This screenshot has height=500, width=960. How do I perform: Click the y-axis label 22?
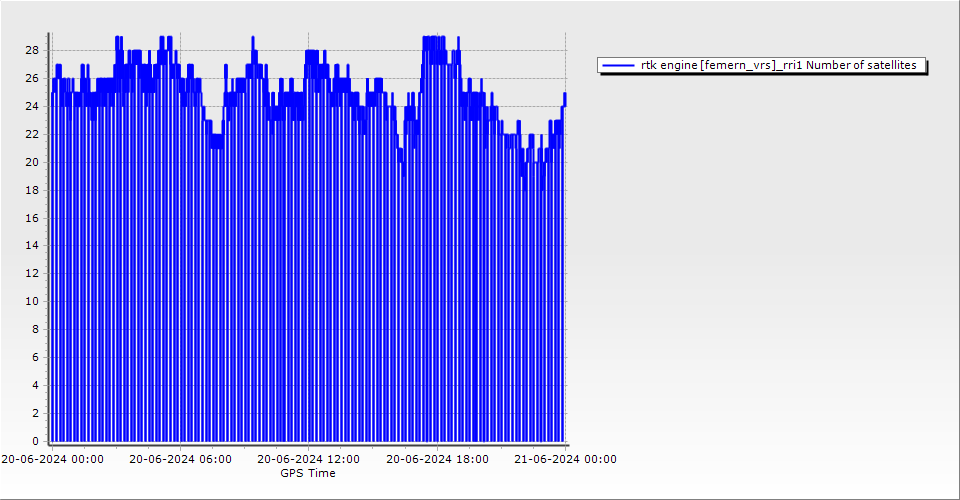click(x=32, y=134)
